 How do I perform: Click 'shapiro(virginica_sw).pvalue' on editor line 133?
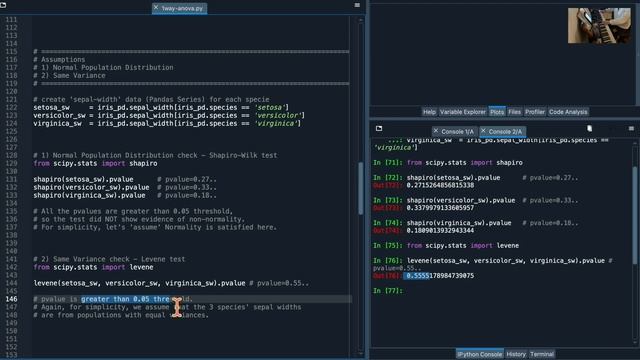tap(89, 196)
